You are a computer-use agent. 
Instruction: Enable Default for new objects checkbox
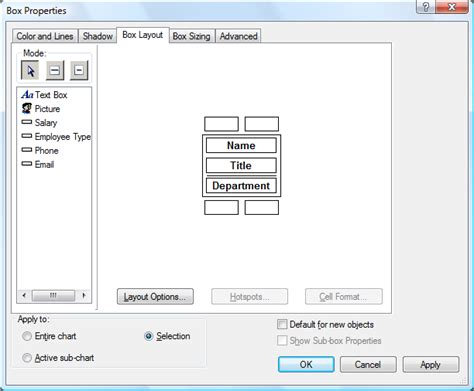pyautogui.click(x=282, y=324)
